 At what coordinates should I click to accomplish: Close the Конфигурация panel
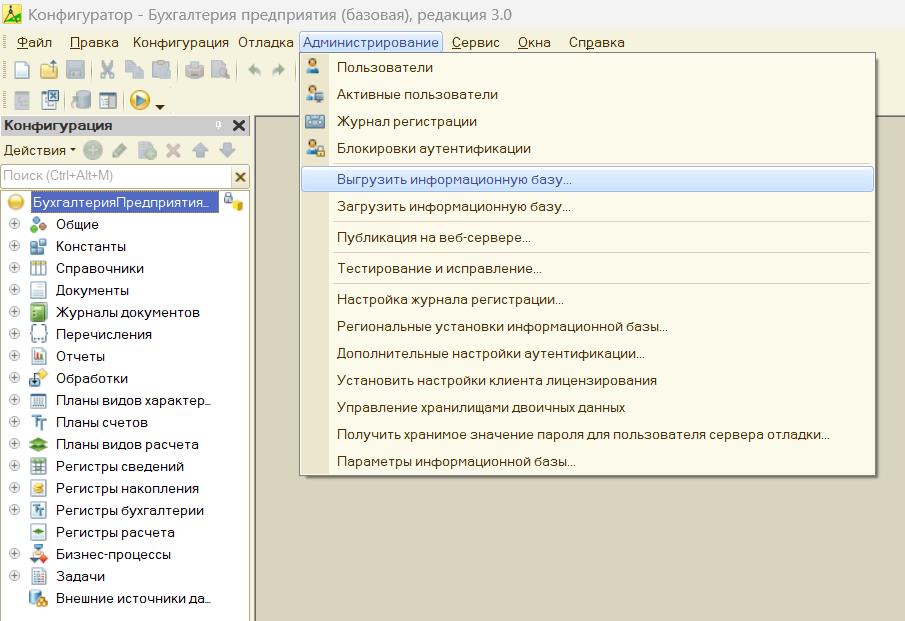239,125
